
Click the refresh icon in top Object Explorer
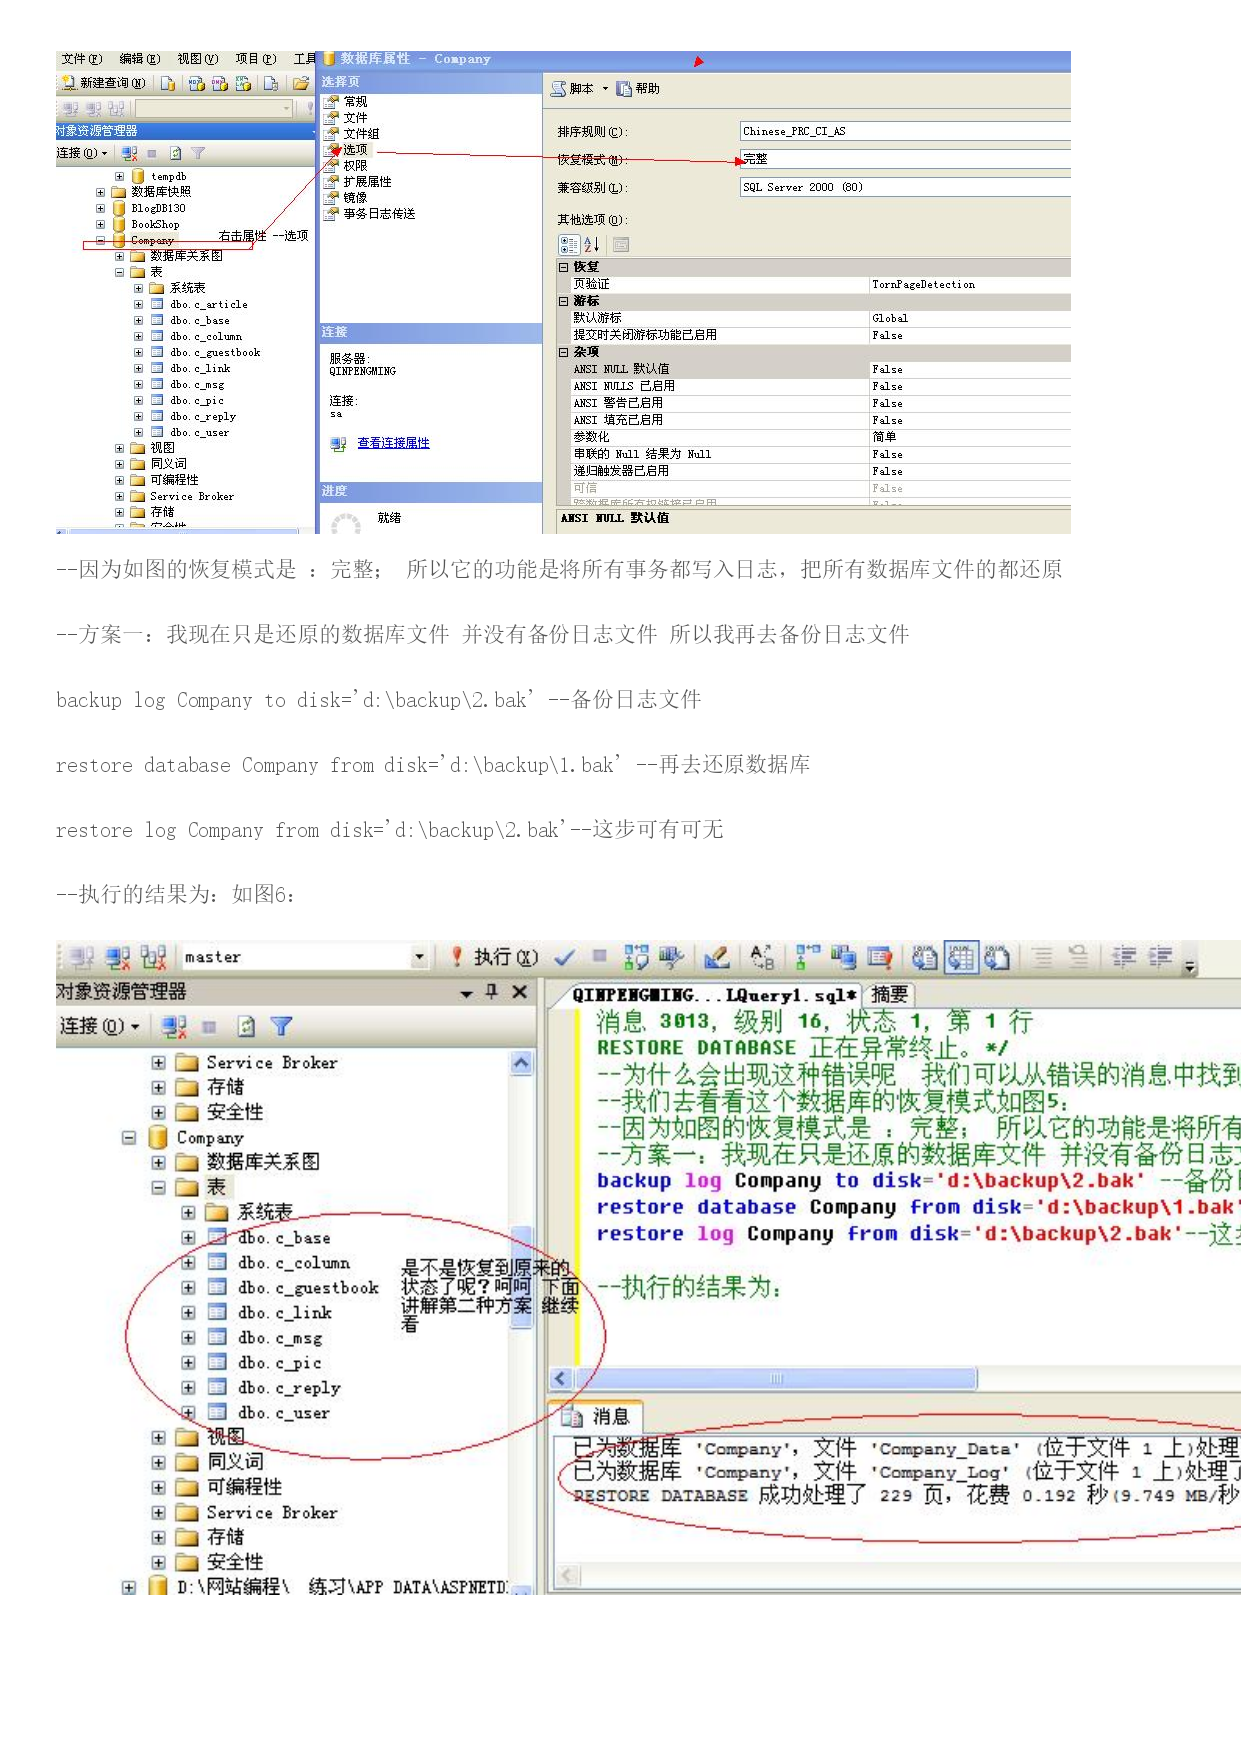click(x=176, y=153)
